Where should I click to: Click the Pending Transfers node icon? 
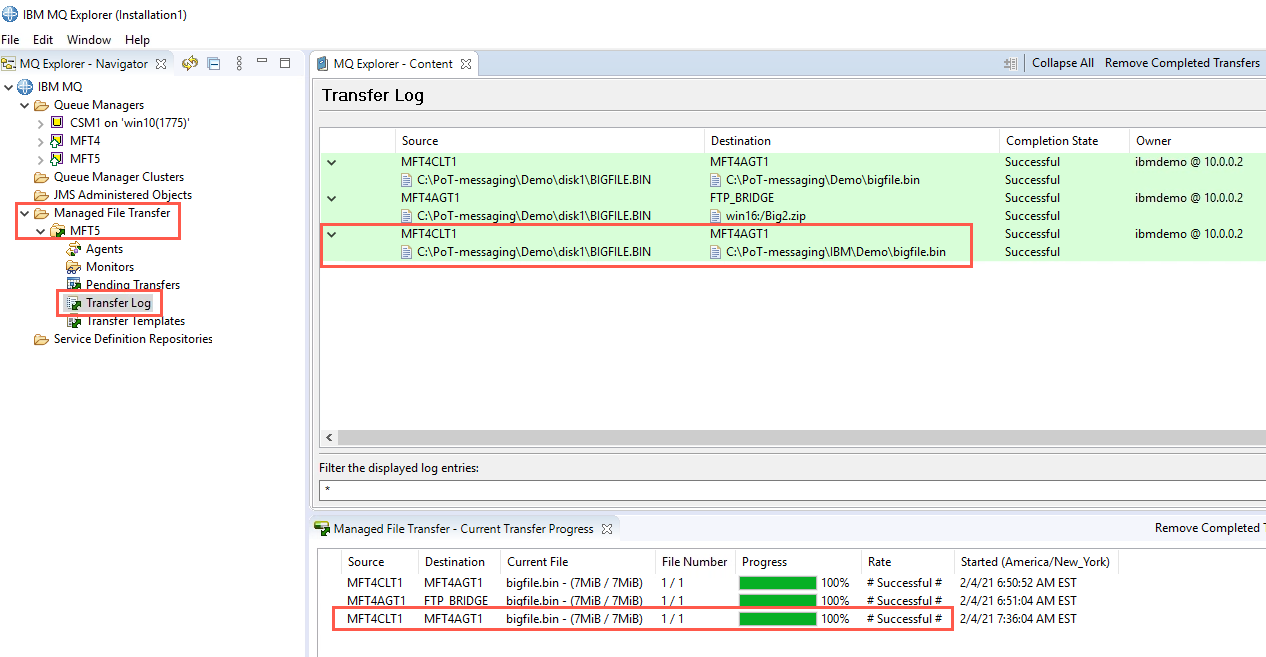[73, 285]
